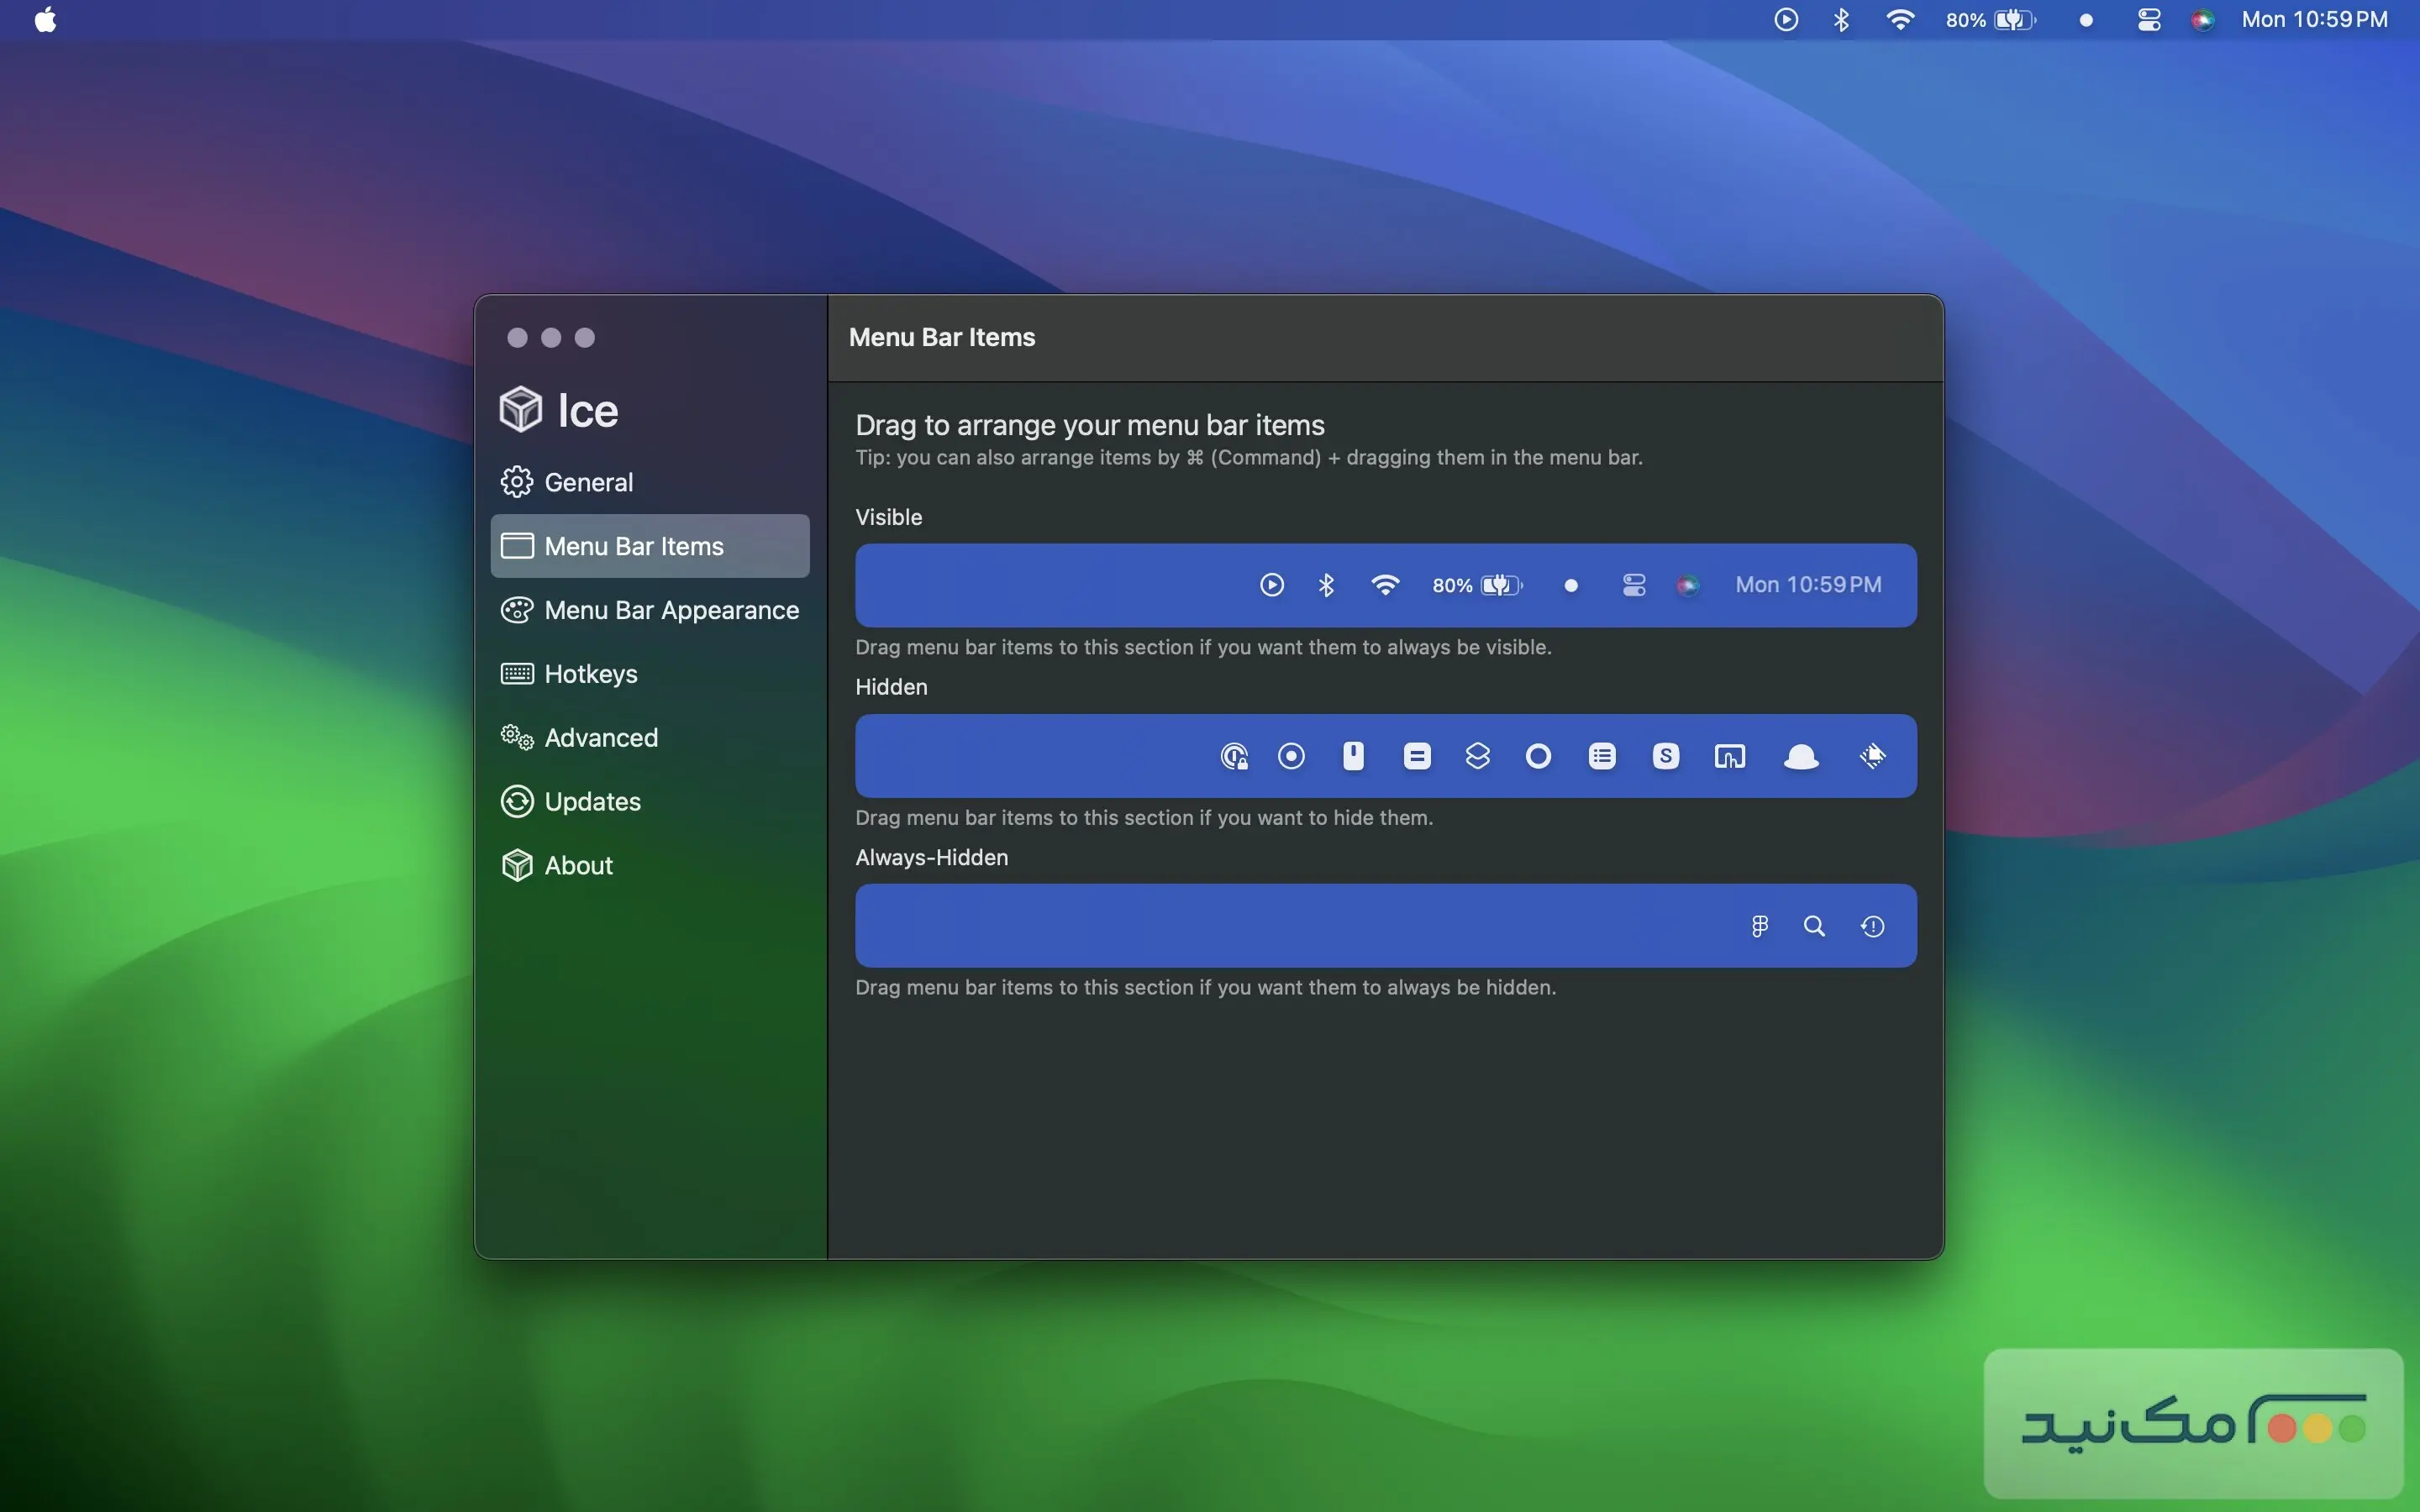Screen dimensions: 2420x1512
Task: Open the Apple menu in menu bar
Action: click(x=45, y=20)
